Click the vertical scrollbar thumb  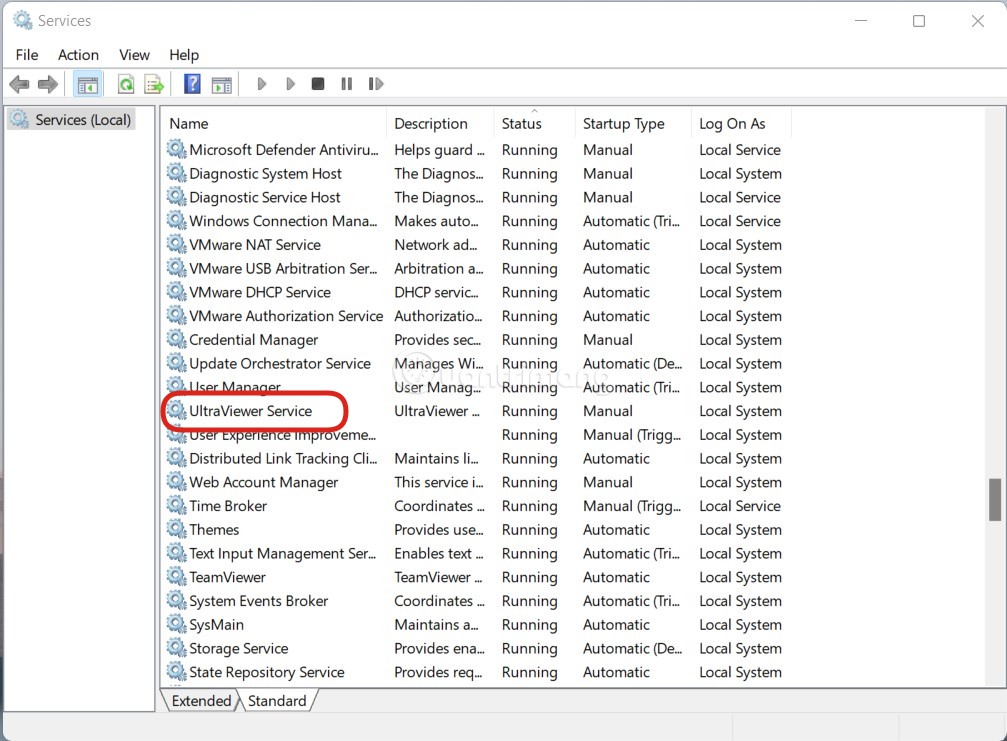coord(995,499)
